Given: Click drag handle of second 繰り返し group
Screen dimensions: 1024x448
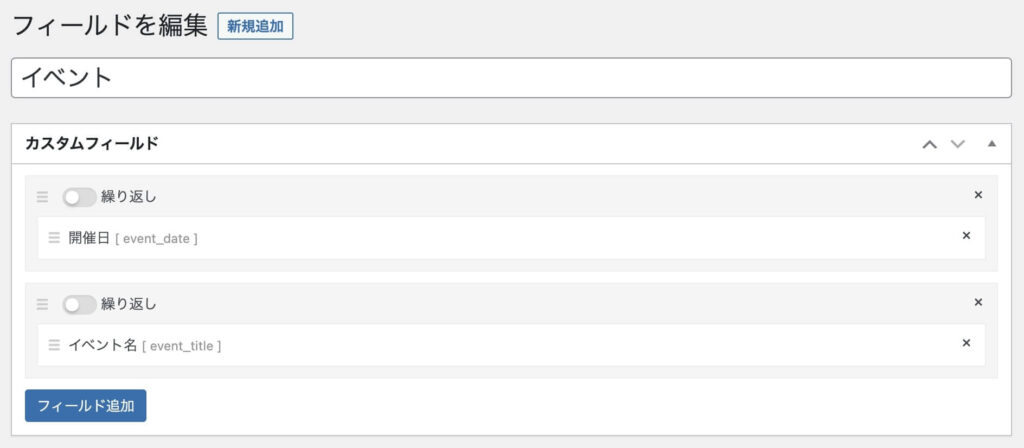Looking at the screenshot, I should (x=42, y=304).
